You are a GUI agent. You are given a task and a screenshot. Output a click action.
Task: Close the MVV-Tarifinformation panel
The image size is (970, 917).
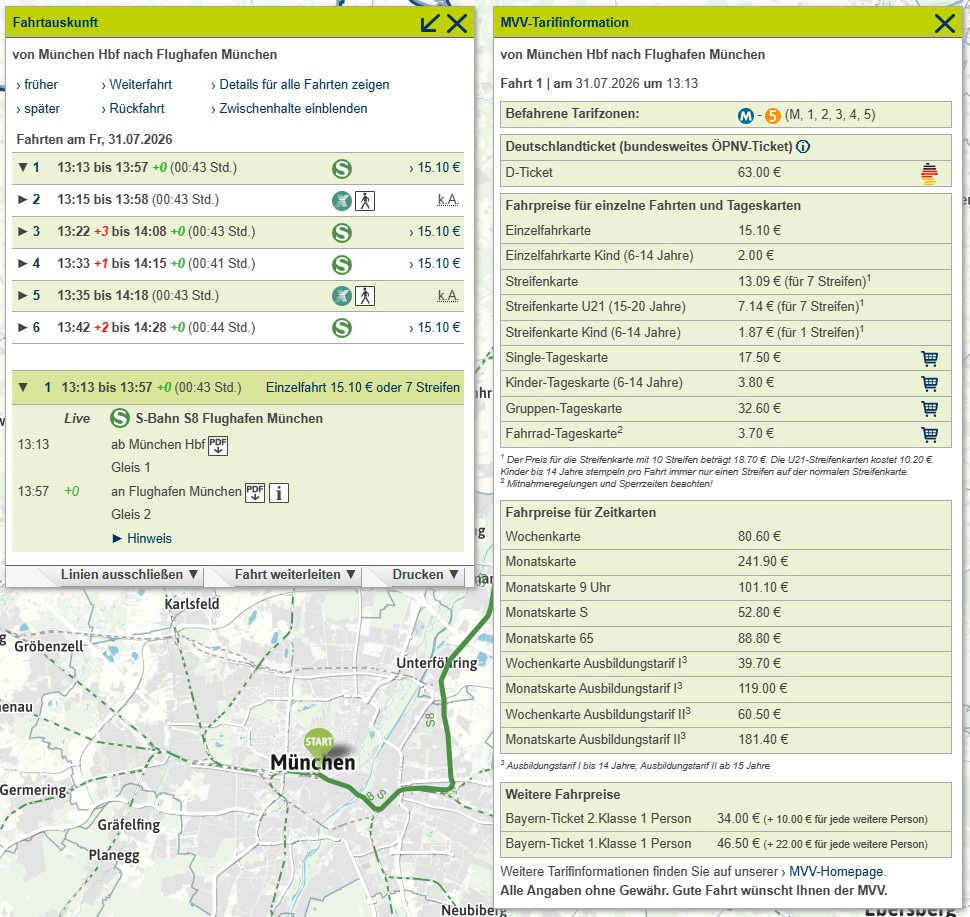coord(945,24)
